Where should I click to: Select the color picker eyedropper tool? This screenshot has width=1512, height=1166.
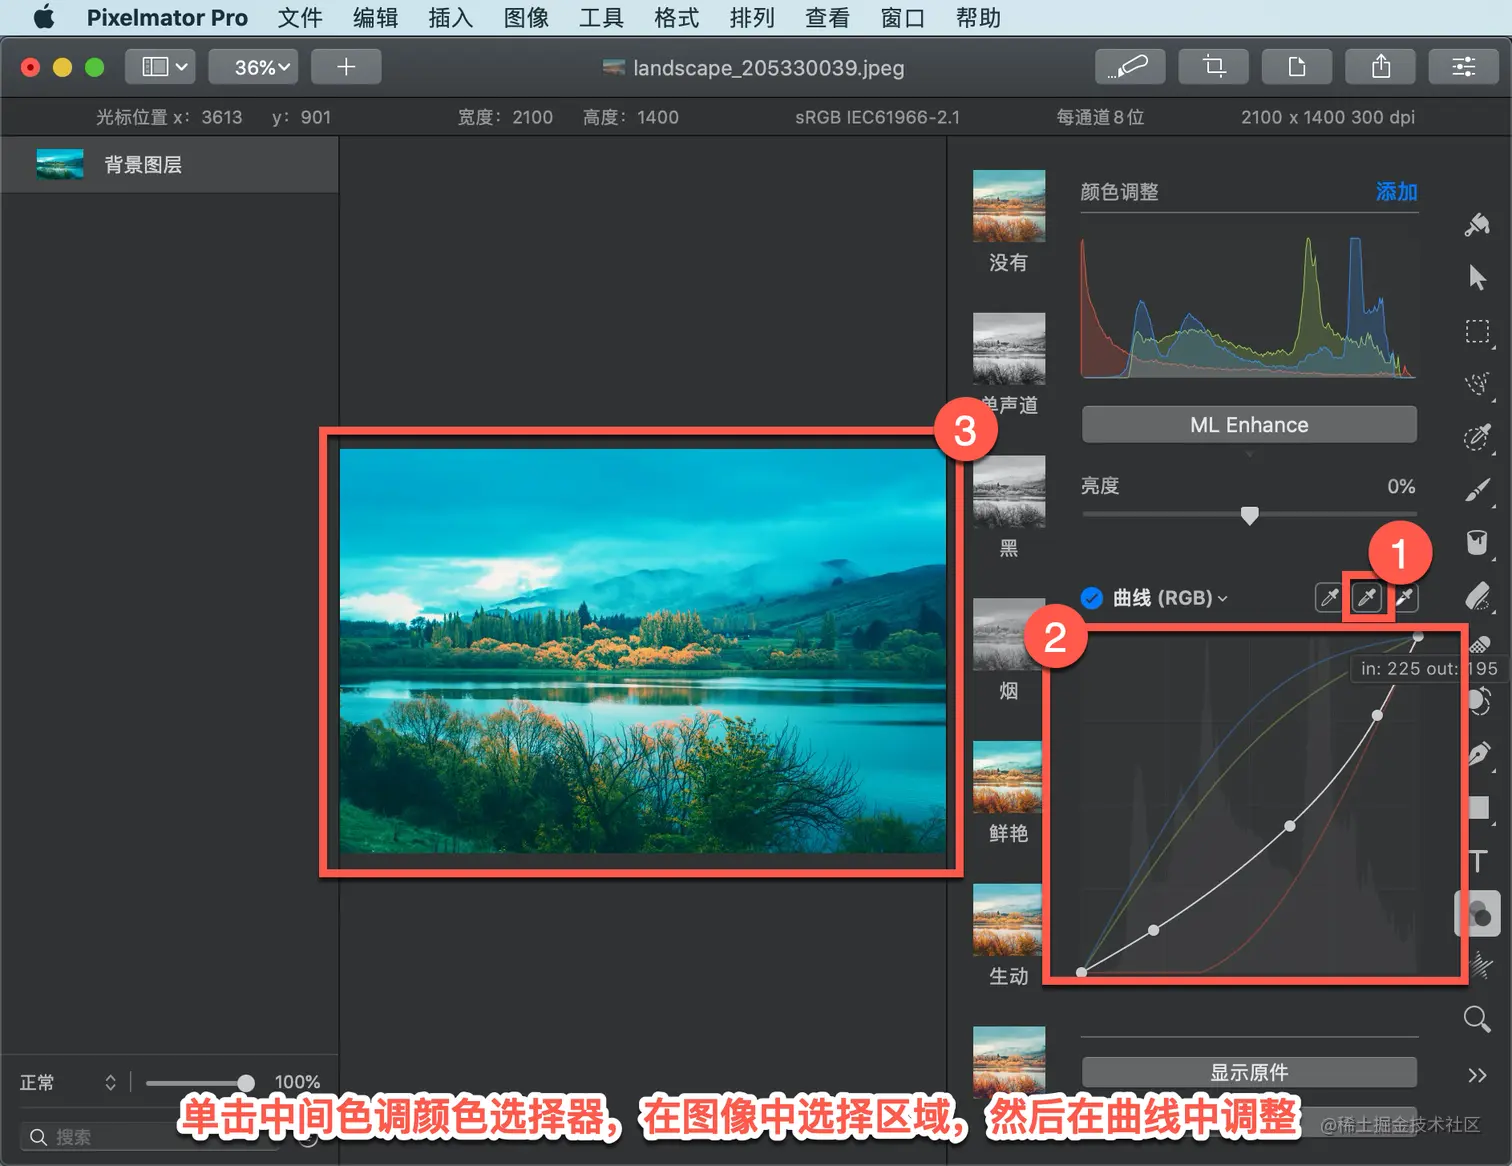pyautogui.click(x=1477, y=437)
